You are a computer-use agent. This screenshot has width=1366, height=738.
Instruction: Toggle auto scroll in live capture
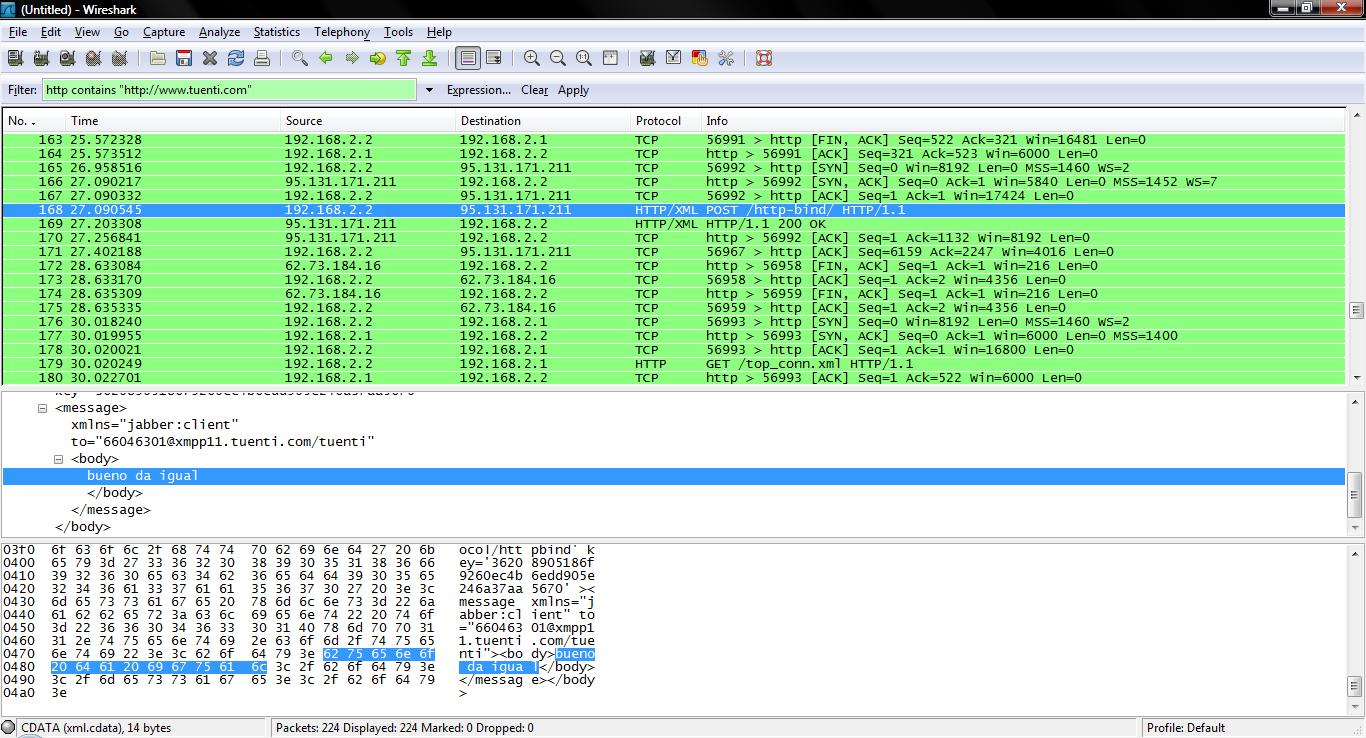point(494,58)
